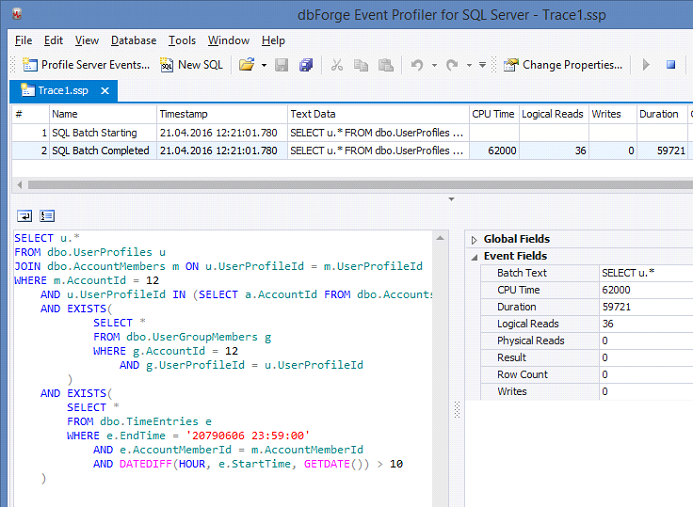Sort by the Text Data column header

pos(378,114)
